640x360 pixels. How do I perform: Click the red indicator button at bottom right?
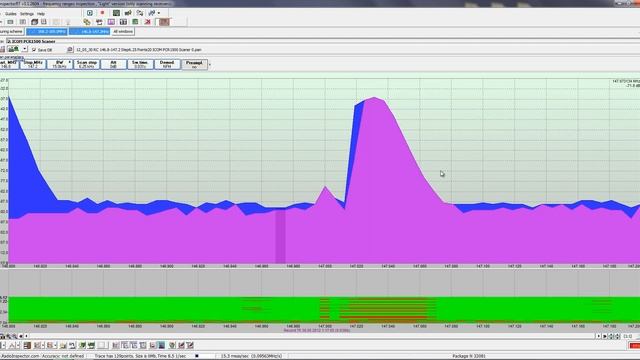coord(635,345)
